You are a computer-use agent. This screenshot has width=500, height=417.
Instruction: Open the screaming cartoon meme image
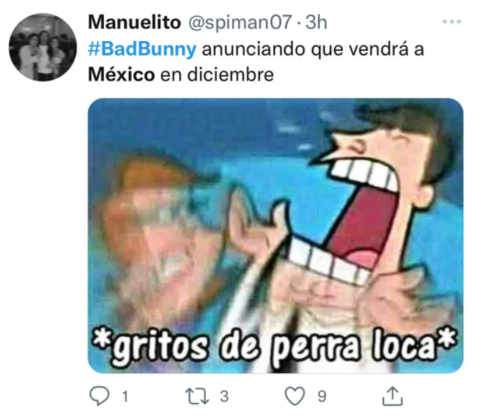pos(275,235)
